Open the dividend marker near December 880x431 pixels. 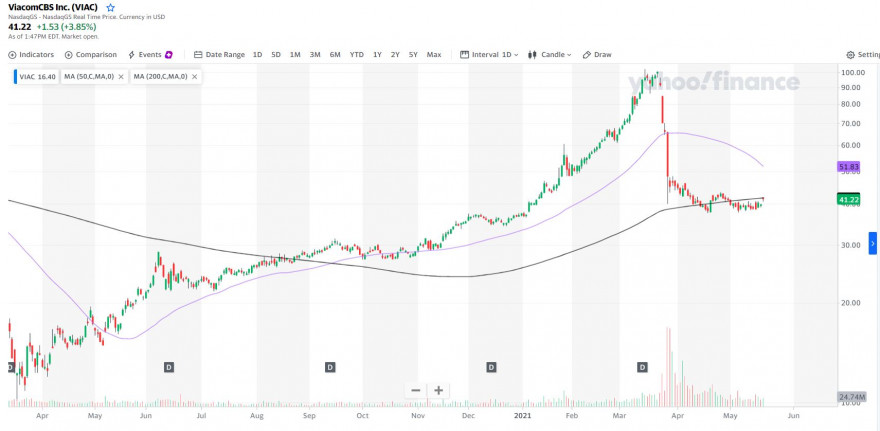[x=491, y=367]
